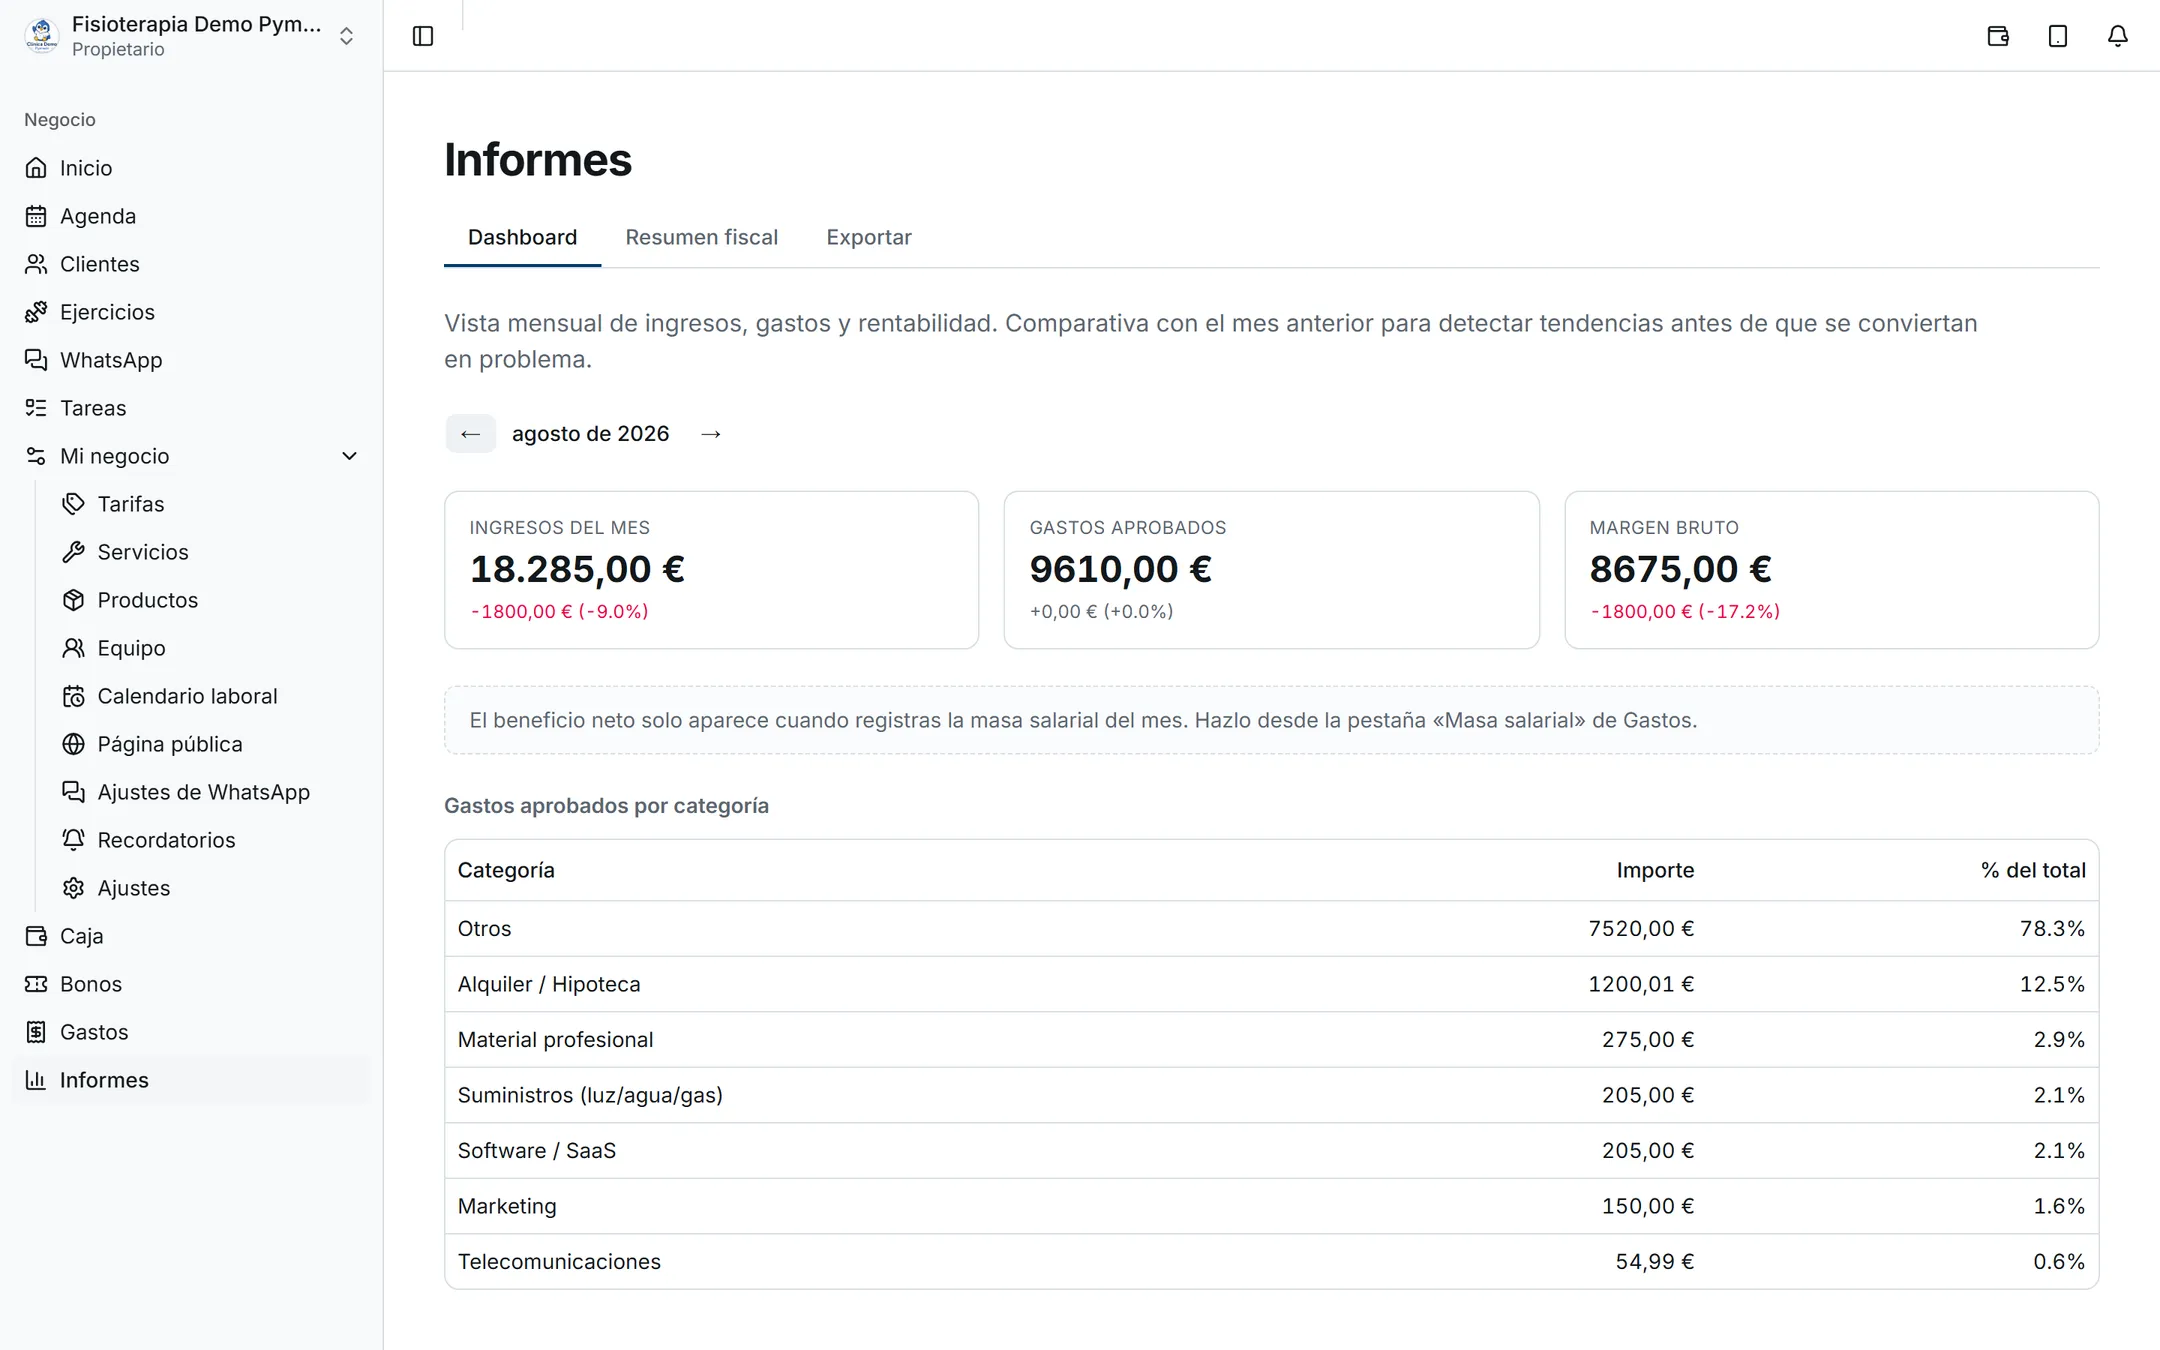The width and height of the screenshot is (2160, 1350).
Task: Click the Servicios wrench icon
Action: (73, 552)
